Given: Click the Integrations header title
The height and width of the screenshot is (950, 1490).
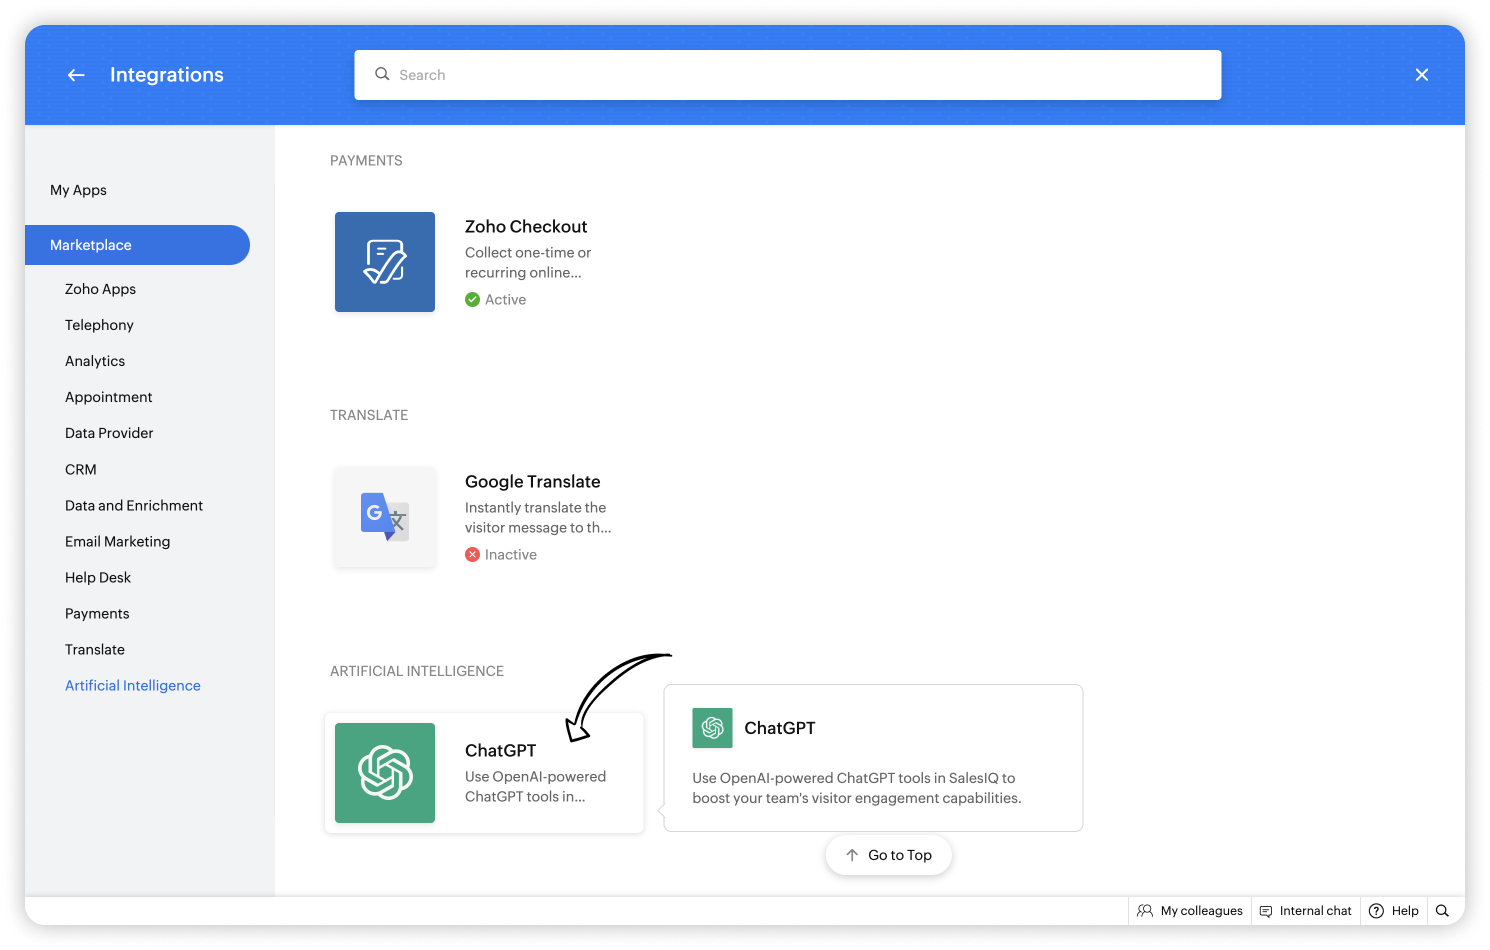Looking at the screenshot, I should click(x=167, y=75).
